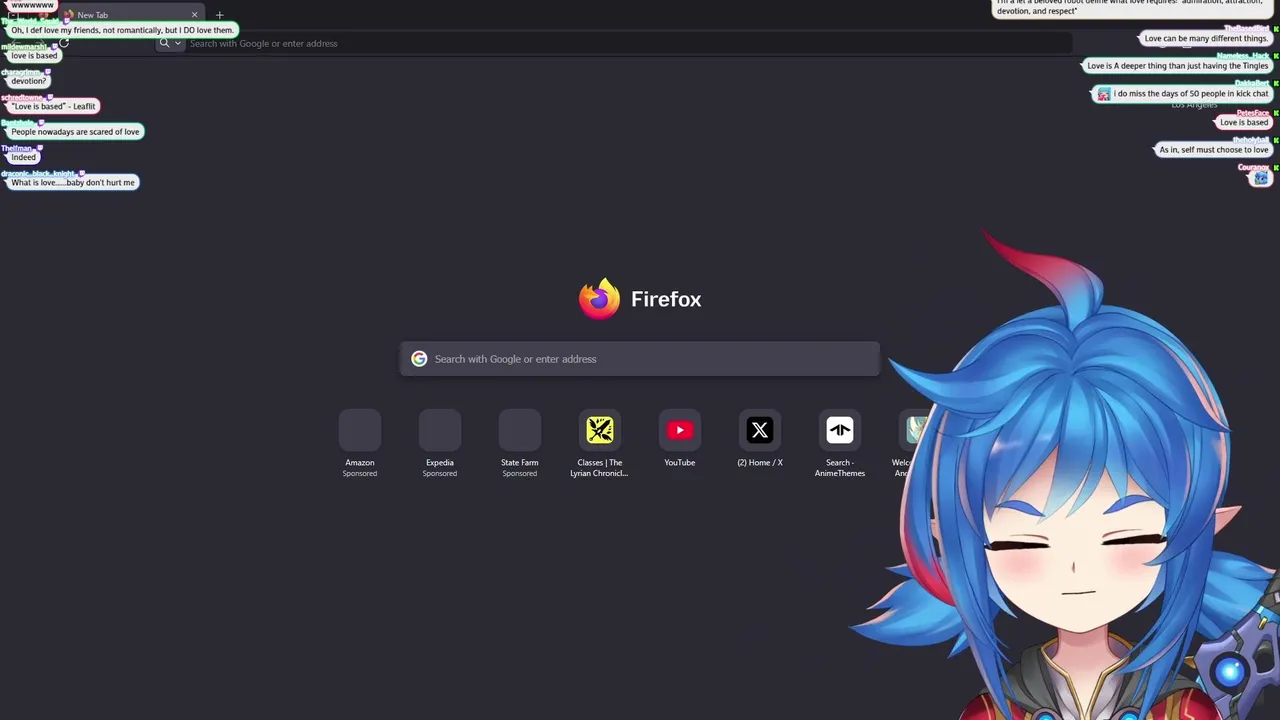Click the center Search with Google field

(x=640, y=359)
